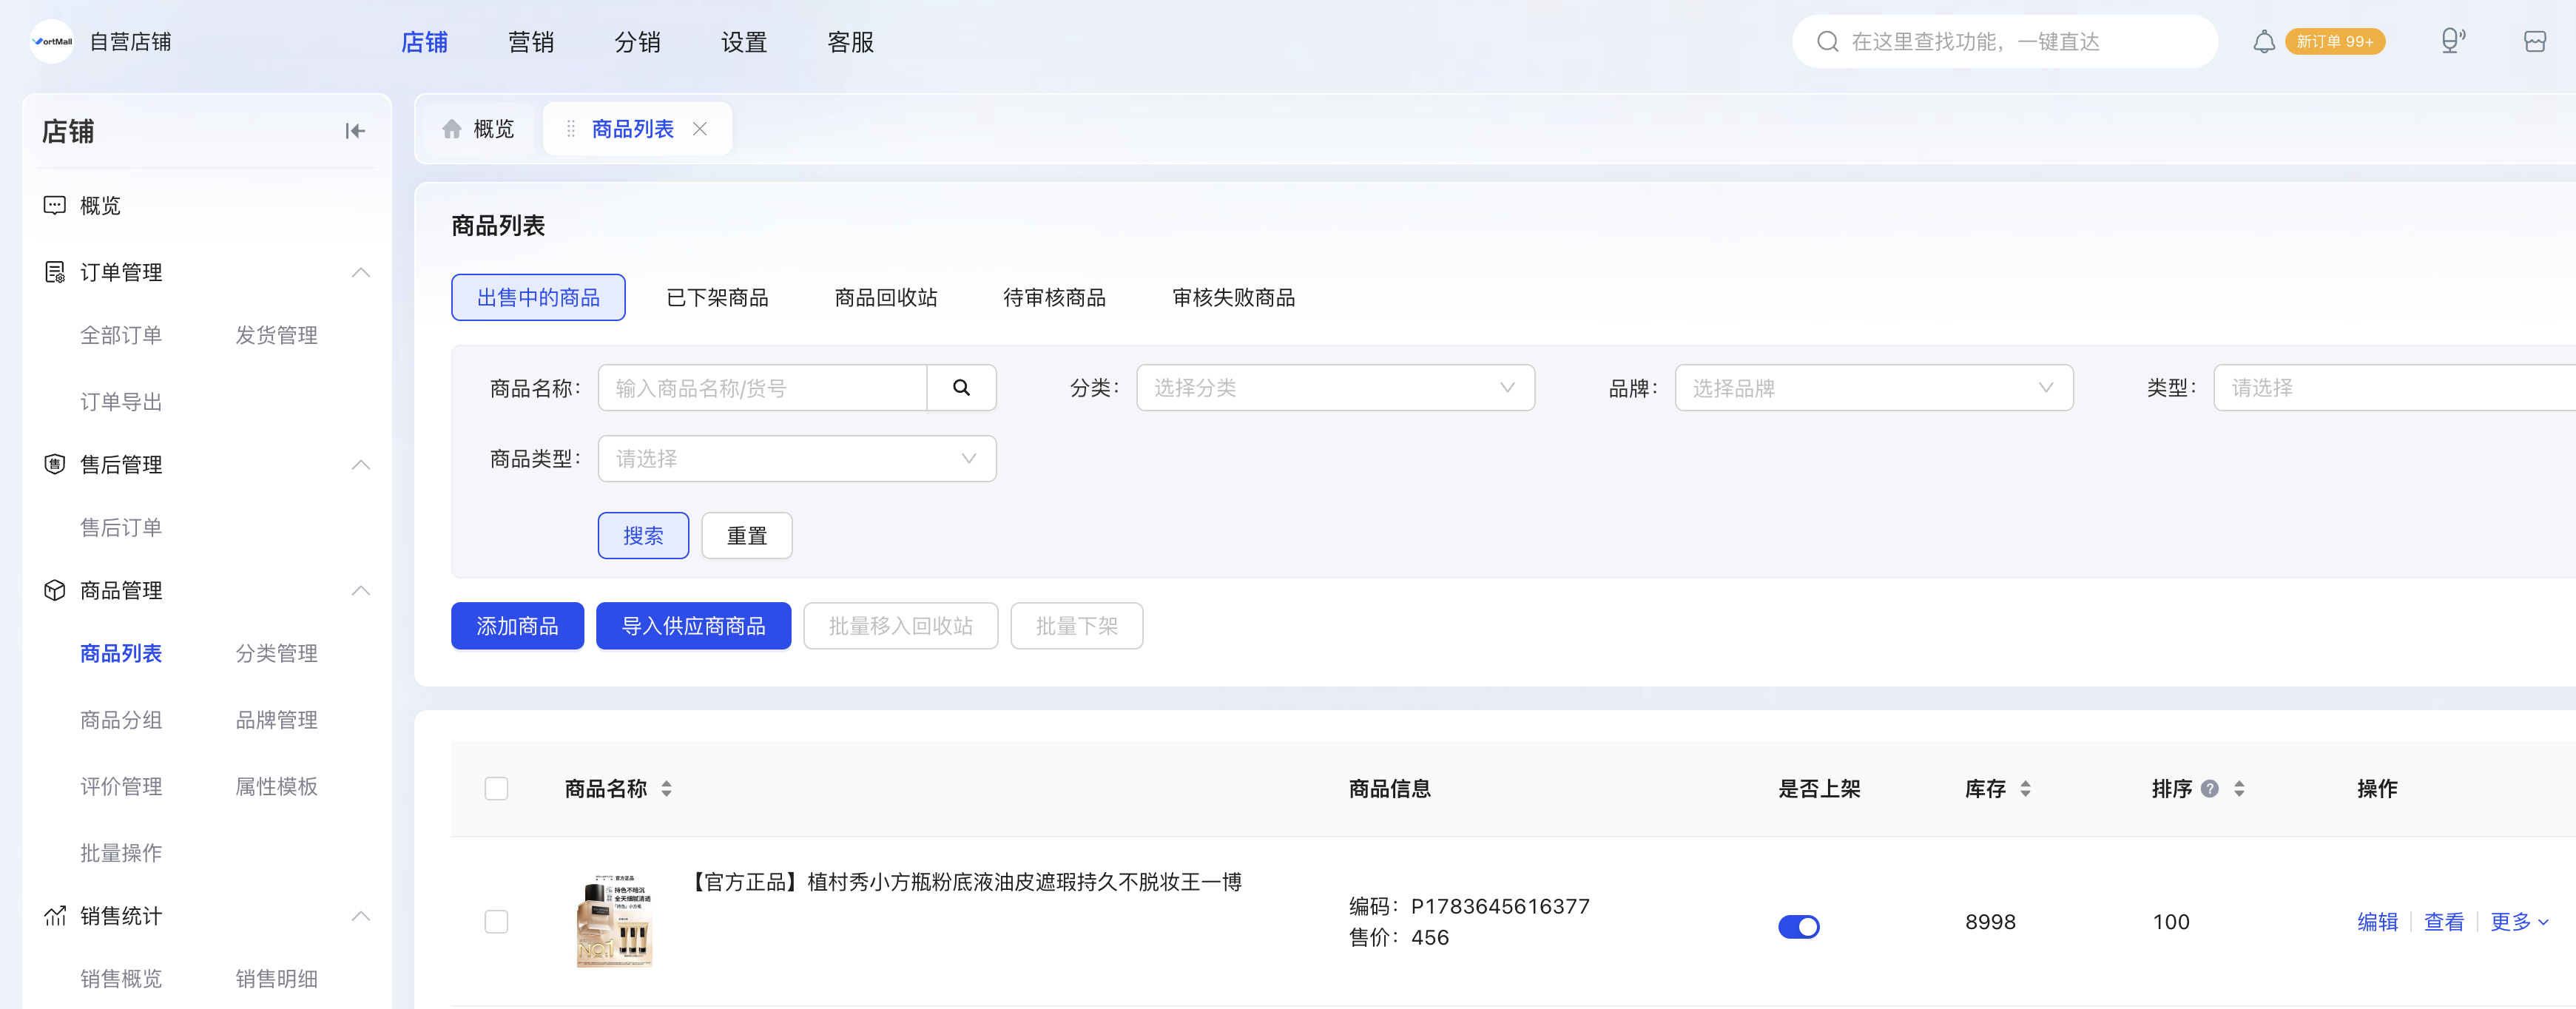Expand the 更多 actions dropdown
Screen dimensions: 2576x1009
tap(2519, 922)
